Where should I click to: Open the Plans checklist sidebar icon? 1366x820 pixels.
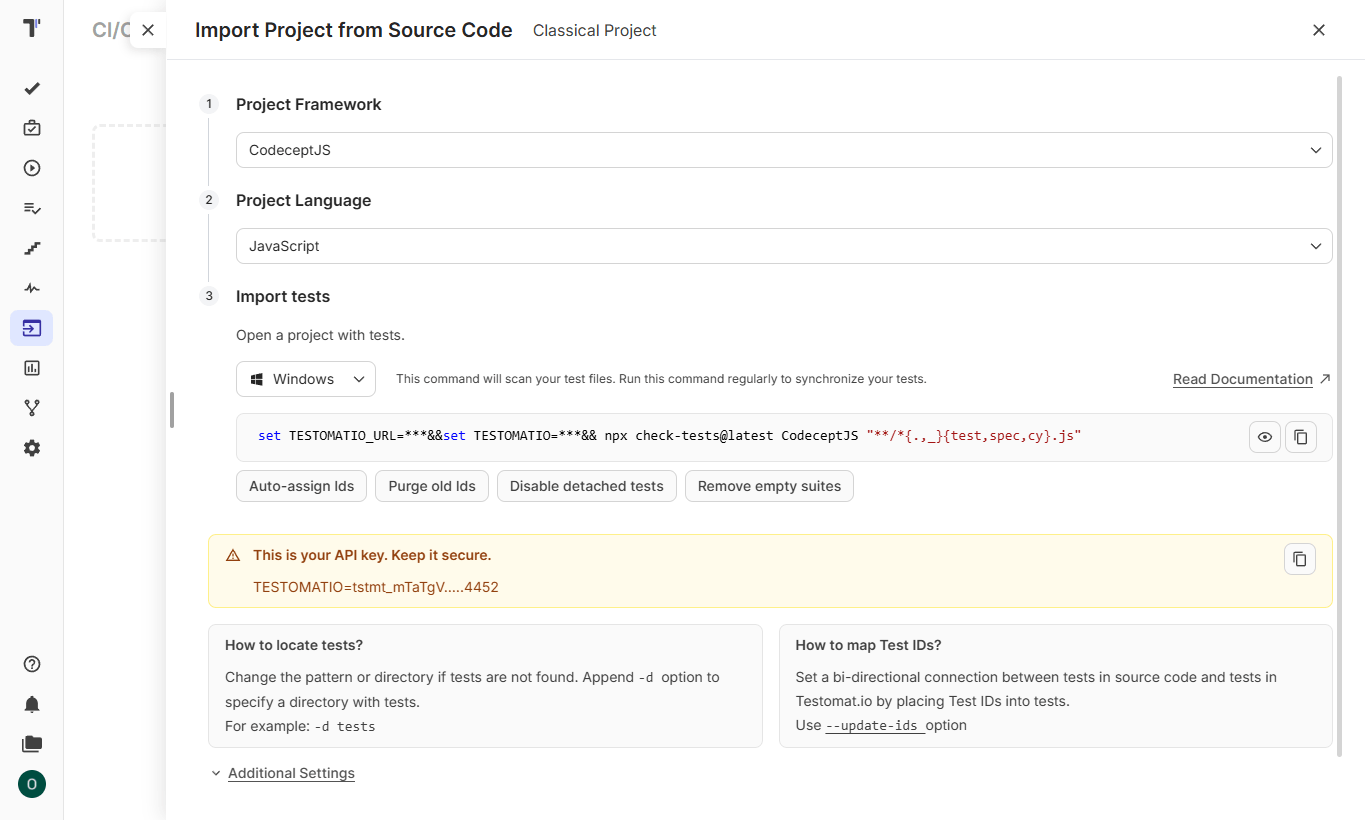coord(32,208)
